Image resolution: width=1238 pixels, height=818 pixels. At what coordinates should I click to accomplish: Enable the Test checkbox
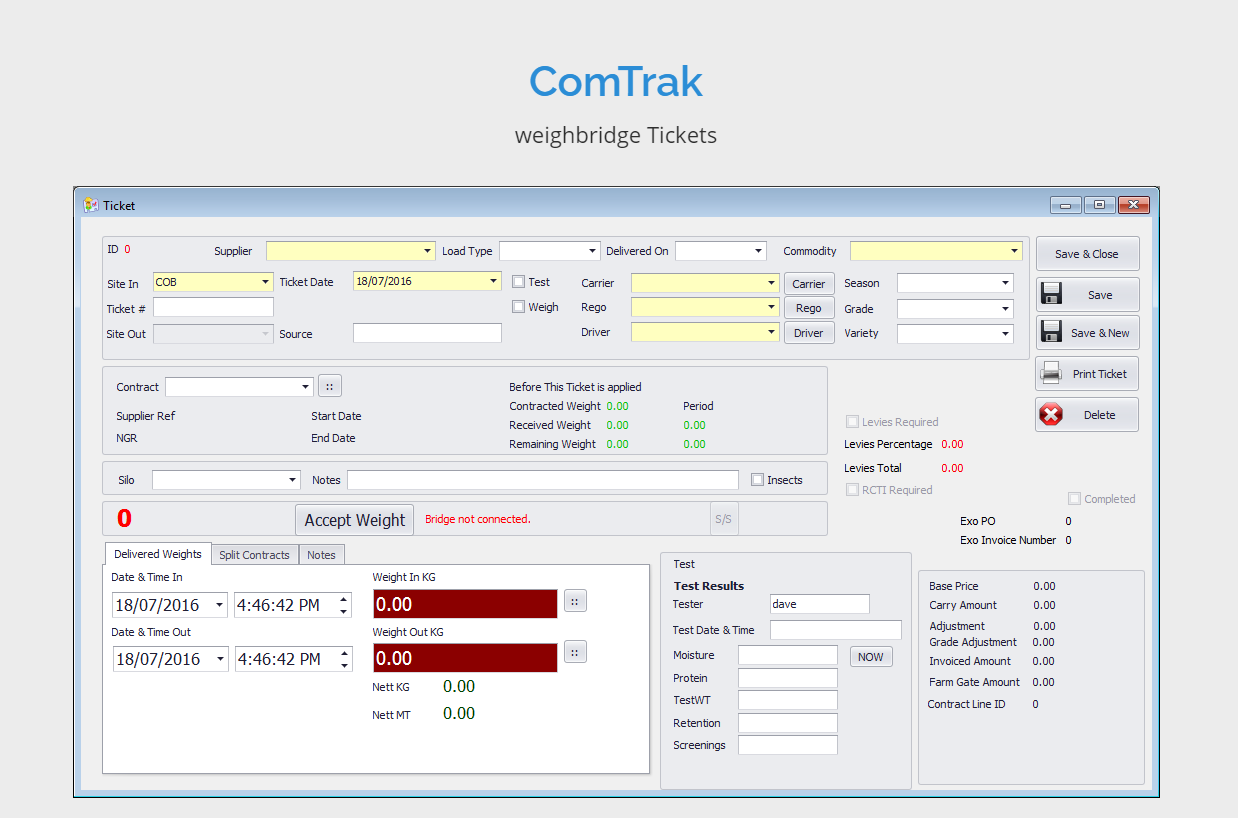(518, 282)
